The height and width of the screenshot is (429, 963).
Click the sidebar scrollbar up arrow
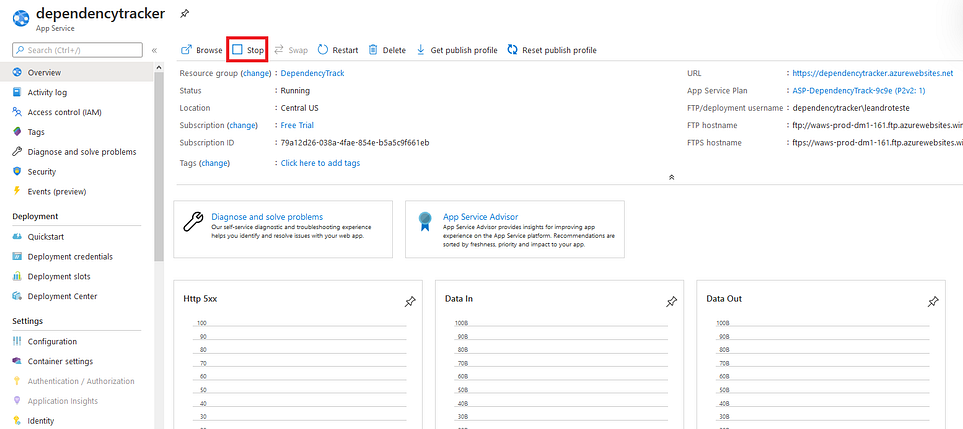pyautogui.click(x=159, y=67)
